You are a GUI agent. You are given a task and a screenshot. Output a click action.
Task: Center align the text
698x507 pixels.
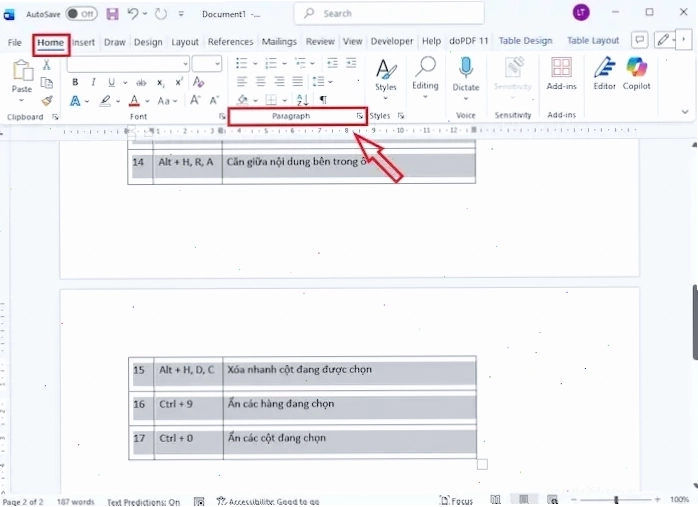pos(260,81)
